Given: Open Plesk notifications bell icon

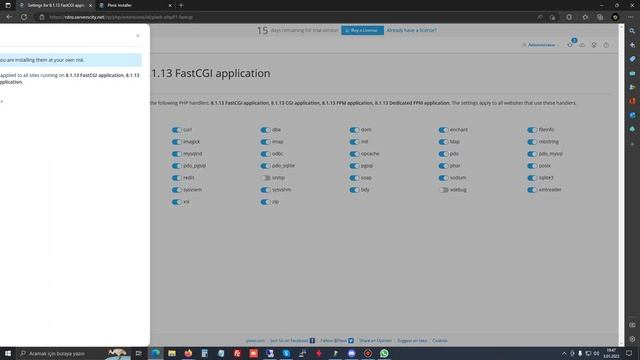Looking at the screenshot, I should coord(570,45).
